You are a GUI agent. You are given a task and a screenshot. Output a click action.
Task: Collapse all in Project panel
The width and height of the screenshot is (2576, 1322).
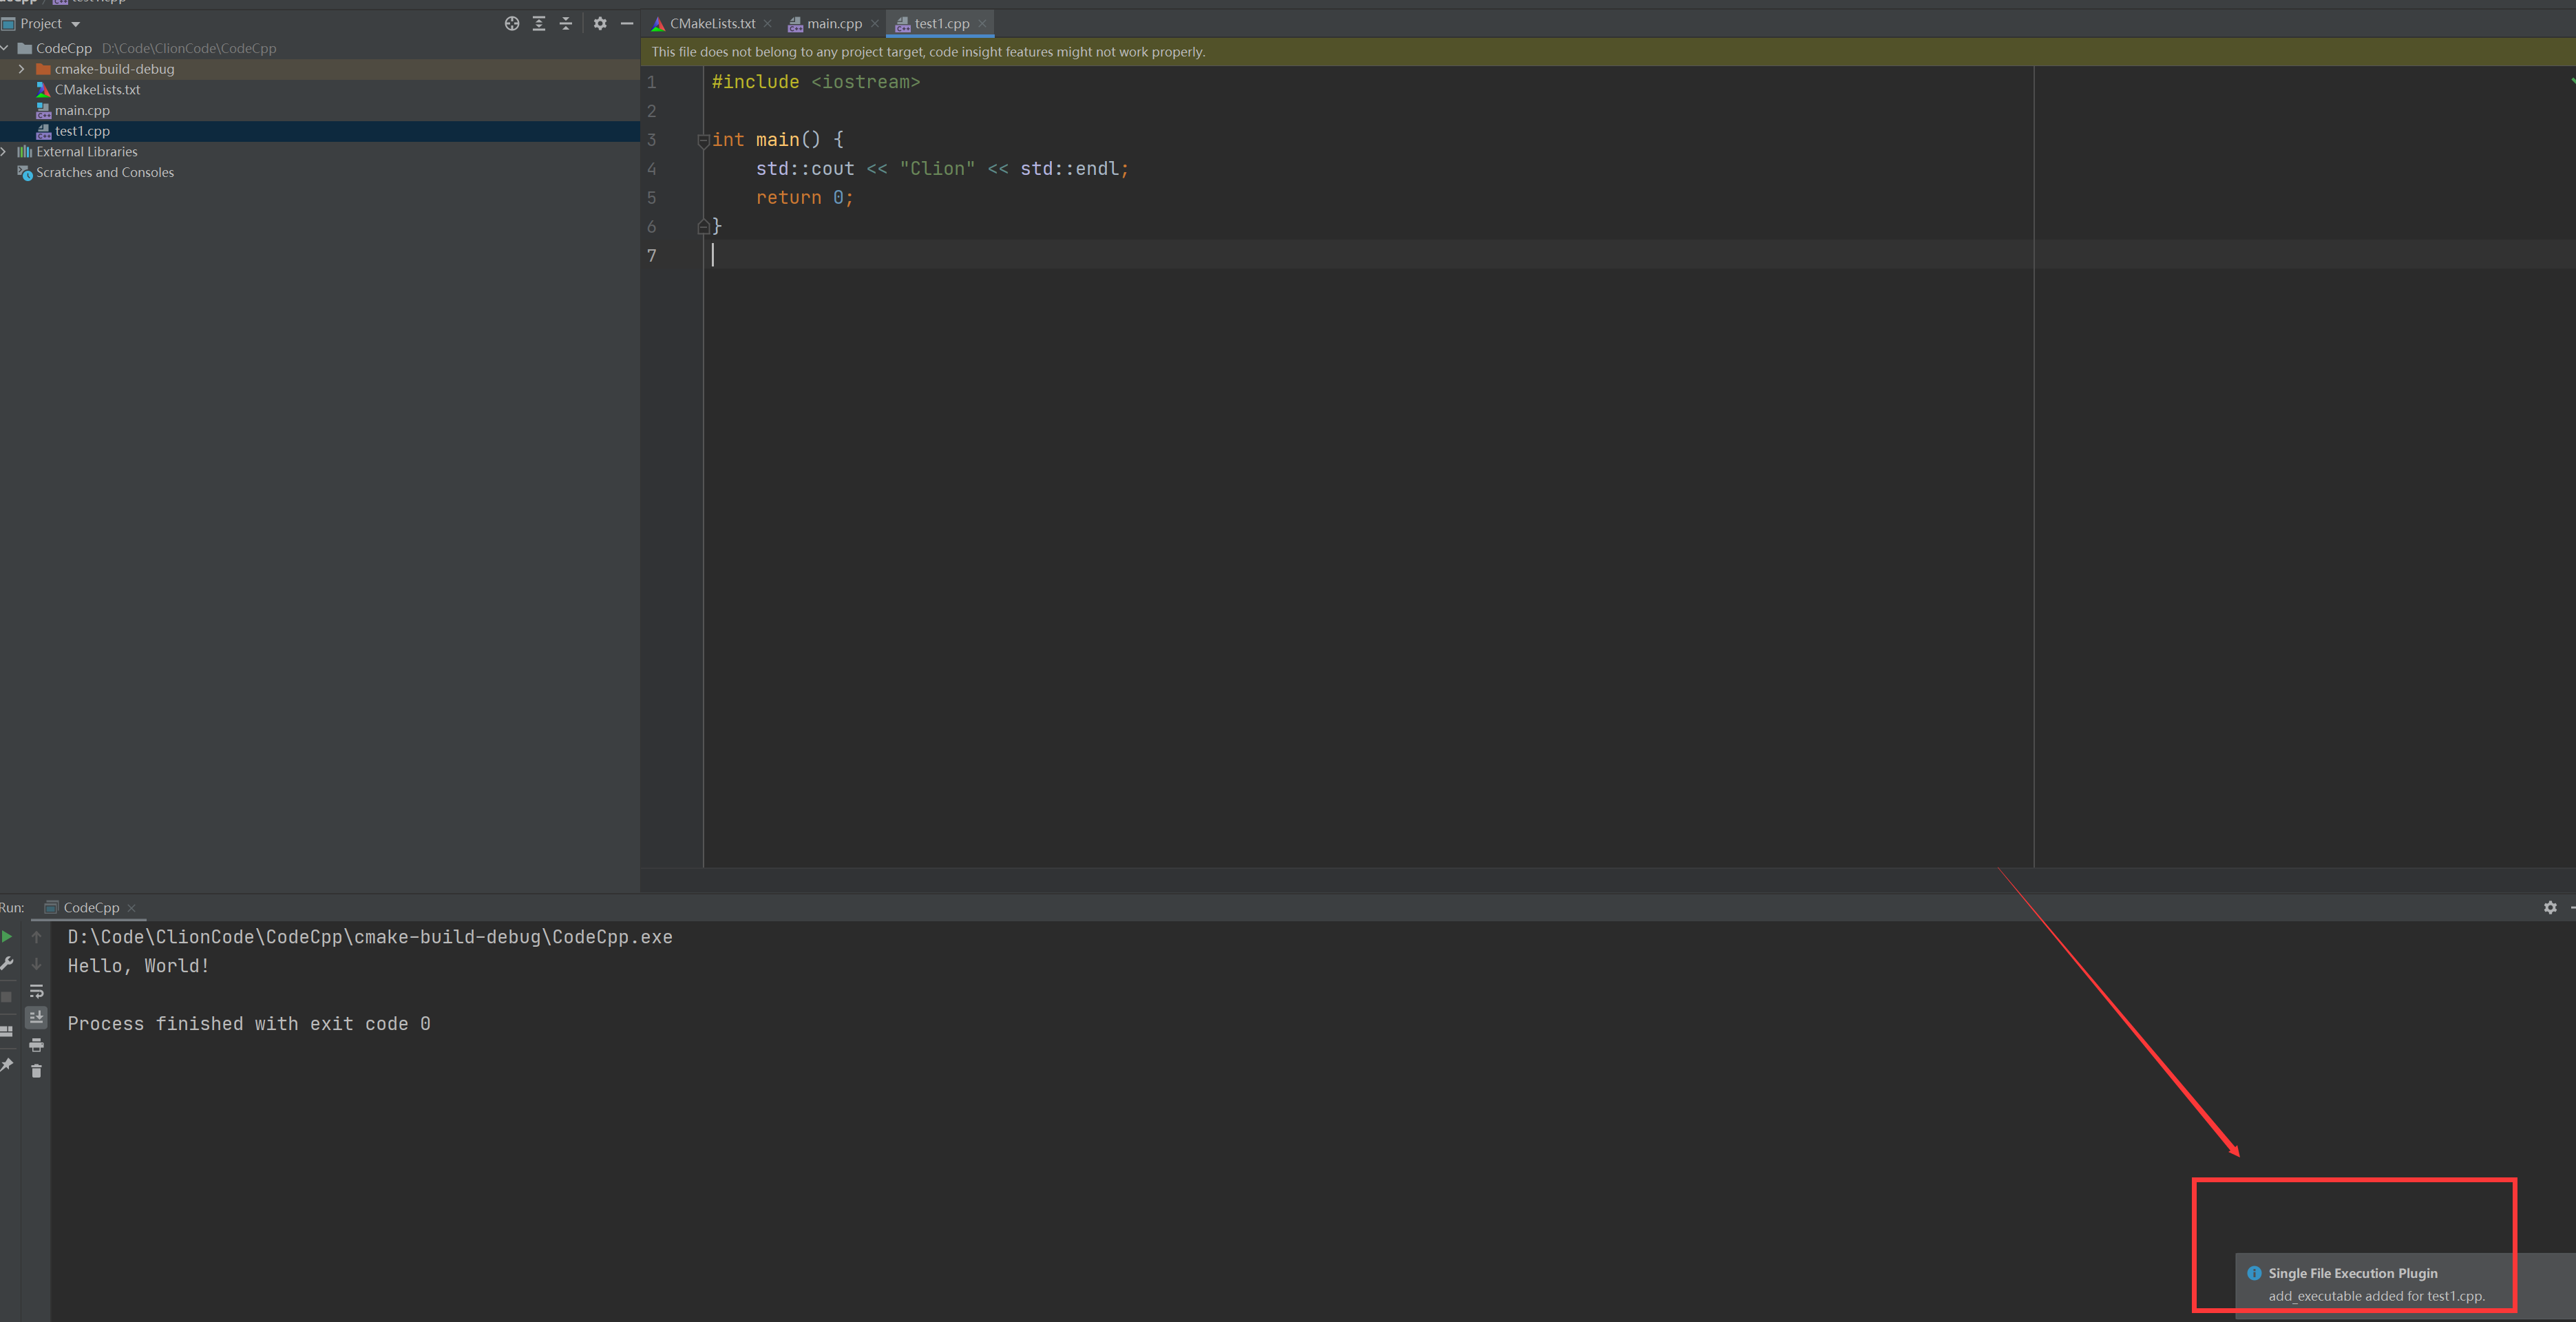coord(566,24)
